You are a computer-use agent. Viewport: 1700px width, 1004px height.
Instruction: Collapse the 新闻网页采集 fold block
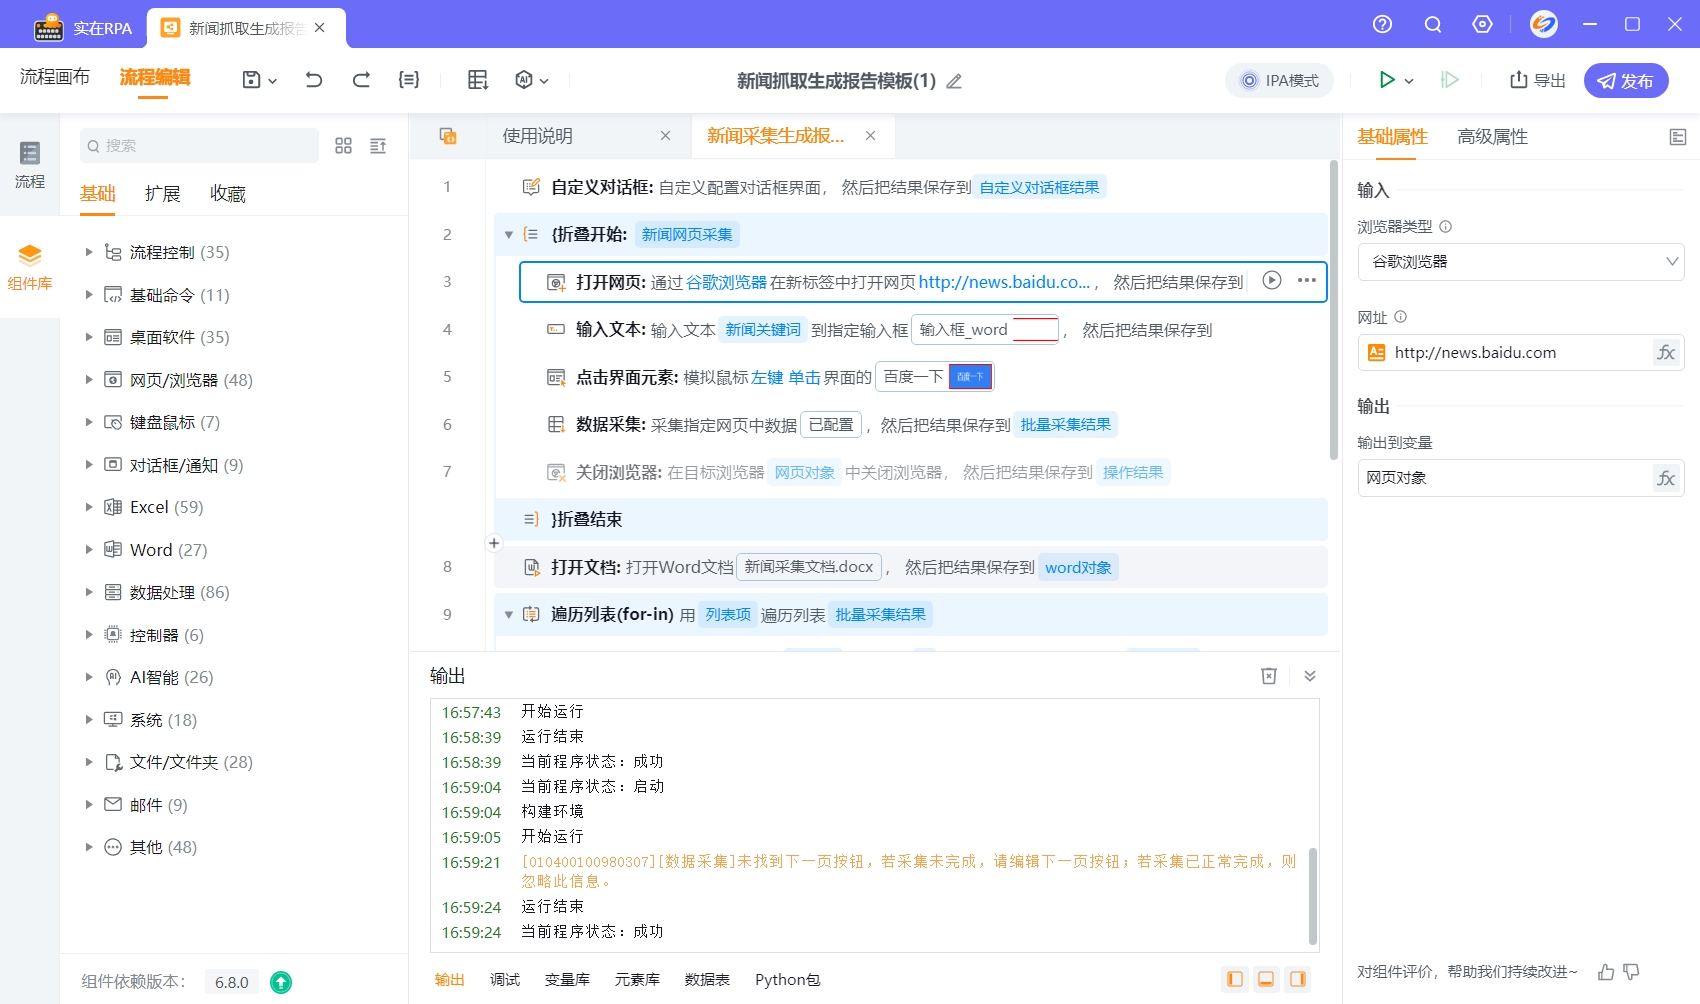509,235
